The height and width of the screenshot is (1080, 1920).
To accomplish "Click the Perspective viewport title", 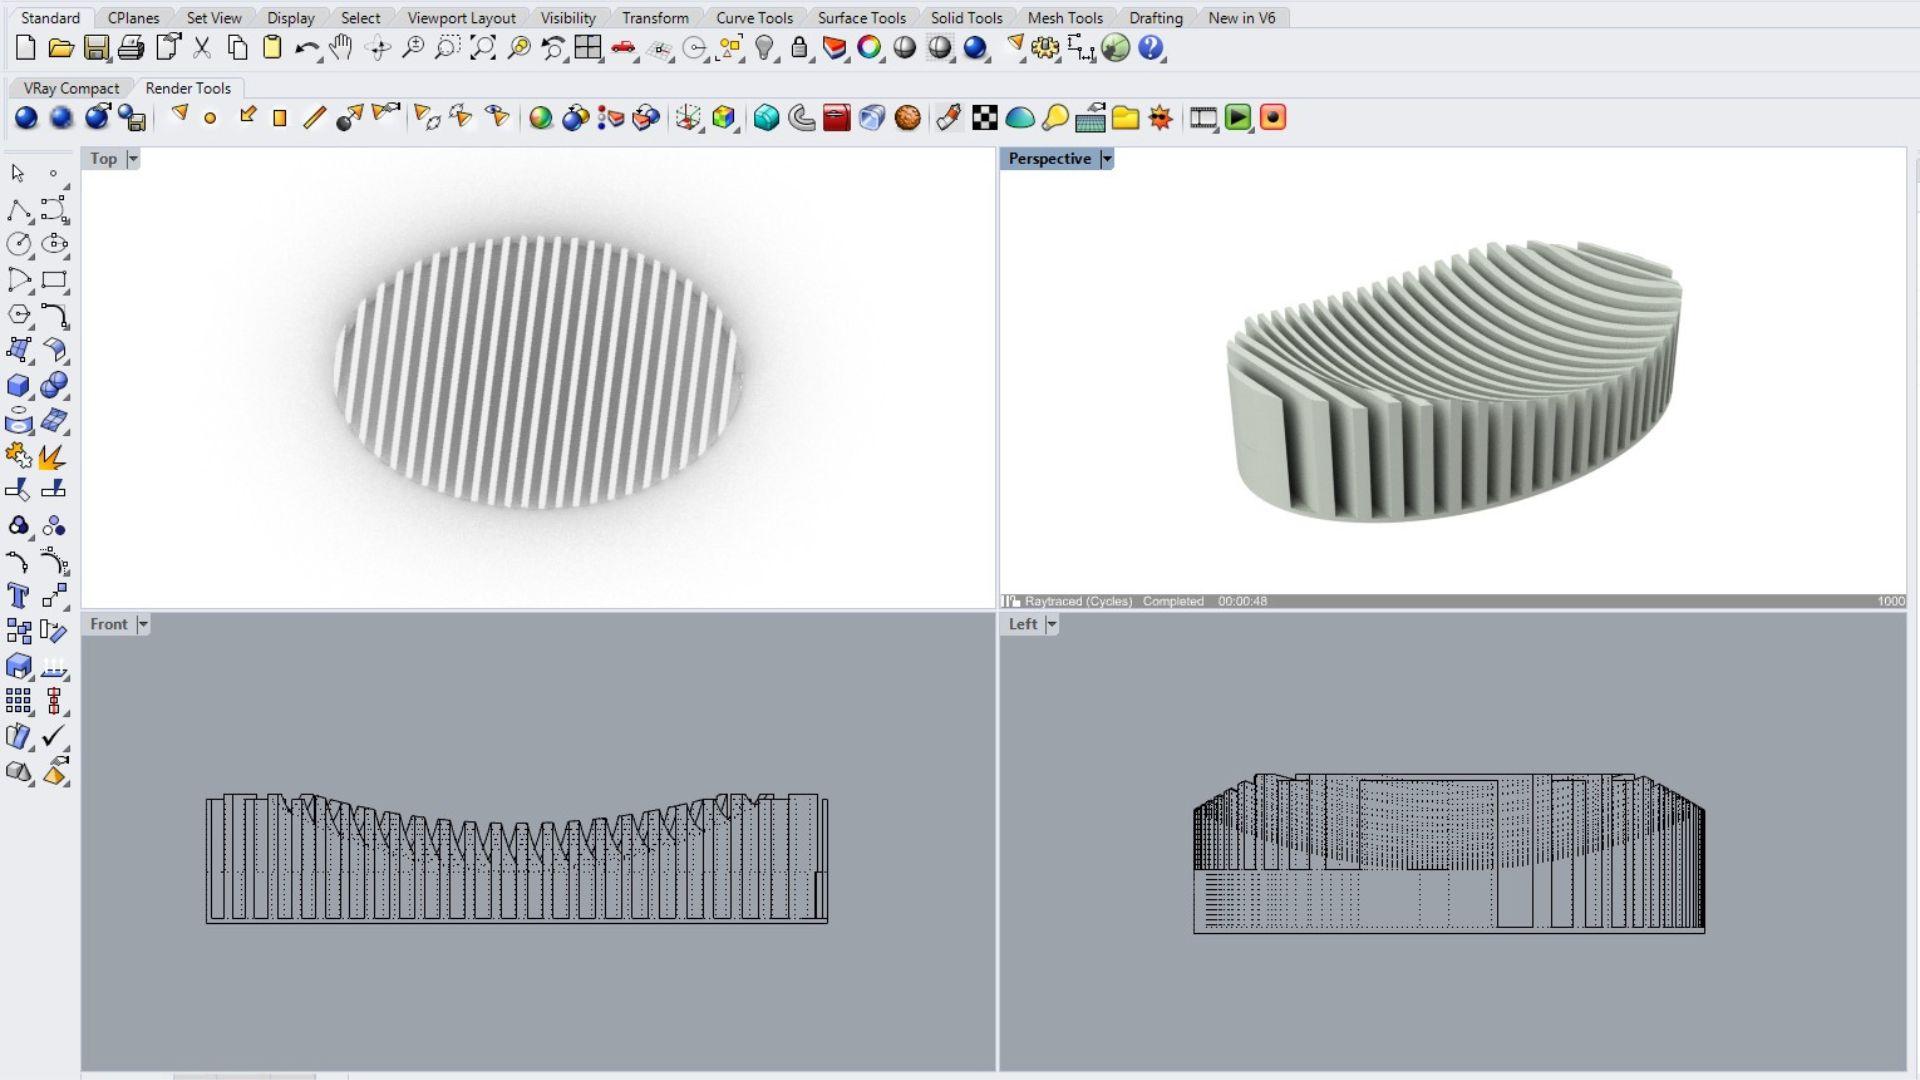I will (1049, 159).
